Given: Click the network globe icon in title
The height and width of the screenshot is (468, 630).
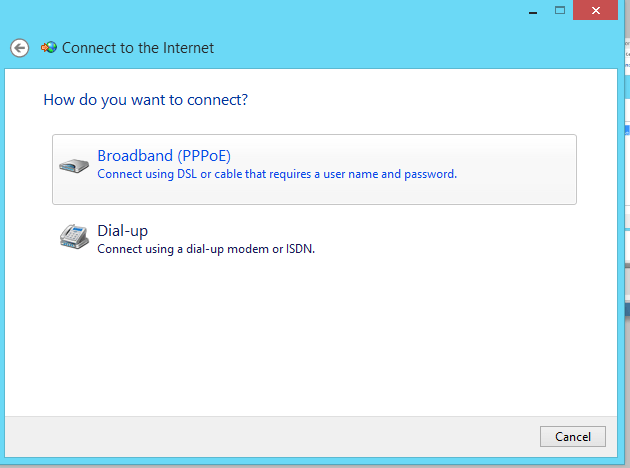Looking at the screenshot, I should 48,47.
